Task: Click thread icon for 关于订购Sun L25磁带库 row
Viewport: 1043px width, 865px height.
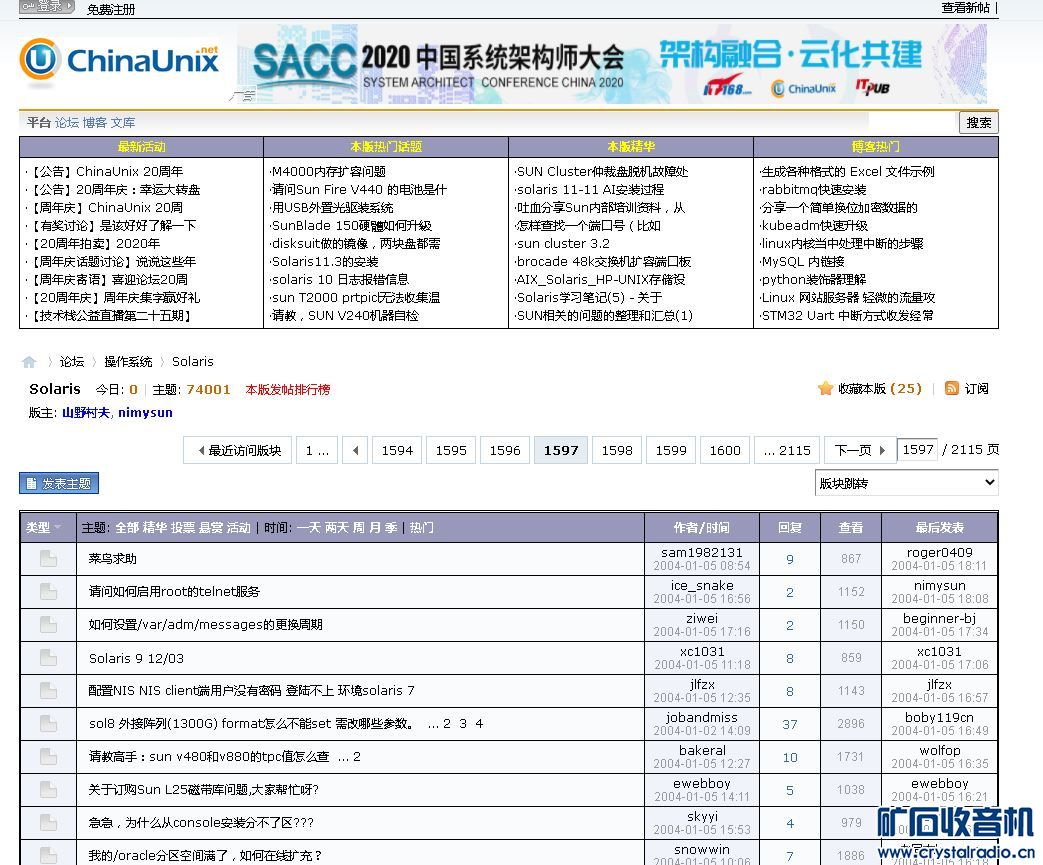Action: coord(48,790)
